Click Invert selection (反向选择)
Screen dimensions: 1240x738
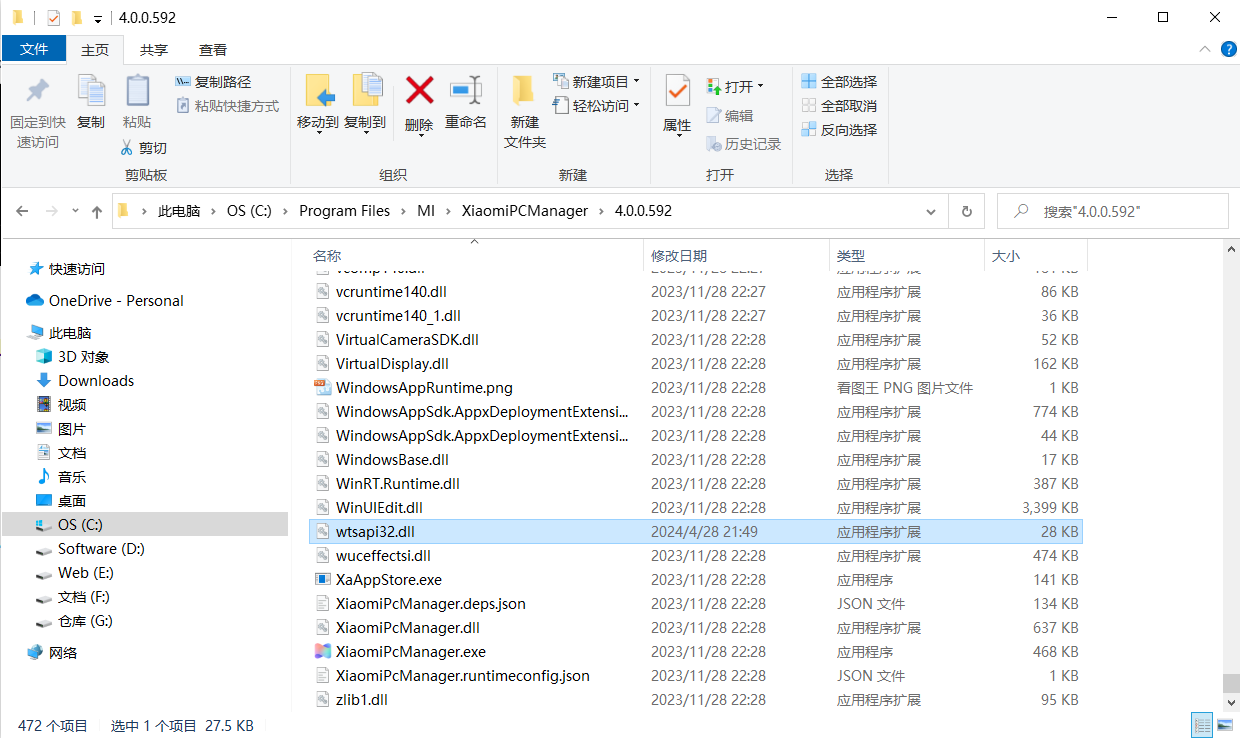point(839,130)
